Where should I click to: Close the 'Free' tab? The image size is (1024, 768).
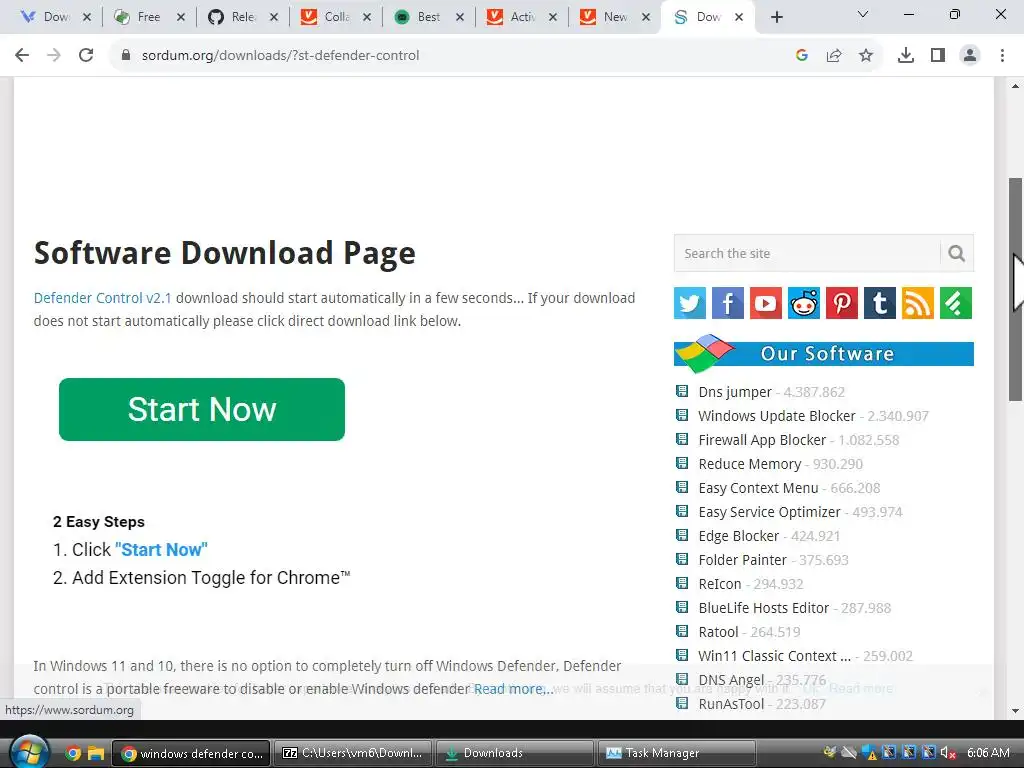181,17
